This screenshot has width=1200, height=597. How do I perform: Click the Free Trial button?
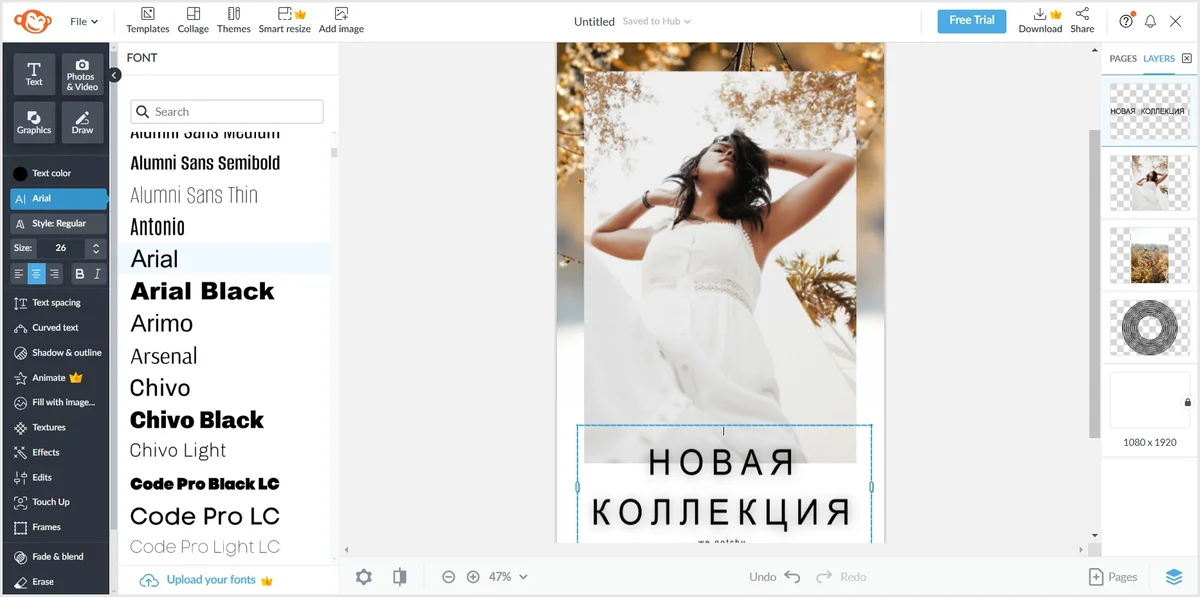coord(971,21)
